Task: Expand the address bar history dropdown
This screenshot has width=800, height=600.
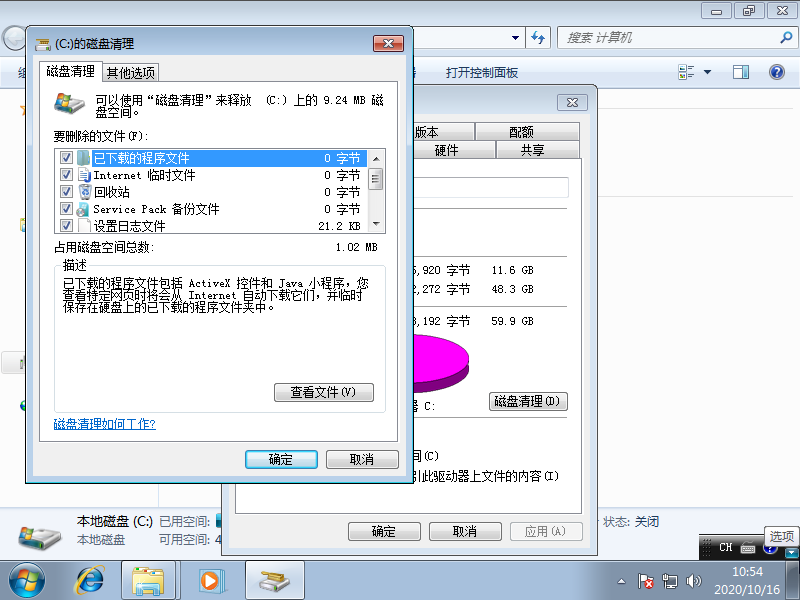Action: 516,37
